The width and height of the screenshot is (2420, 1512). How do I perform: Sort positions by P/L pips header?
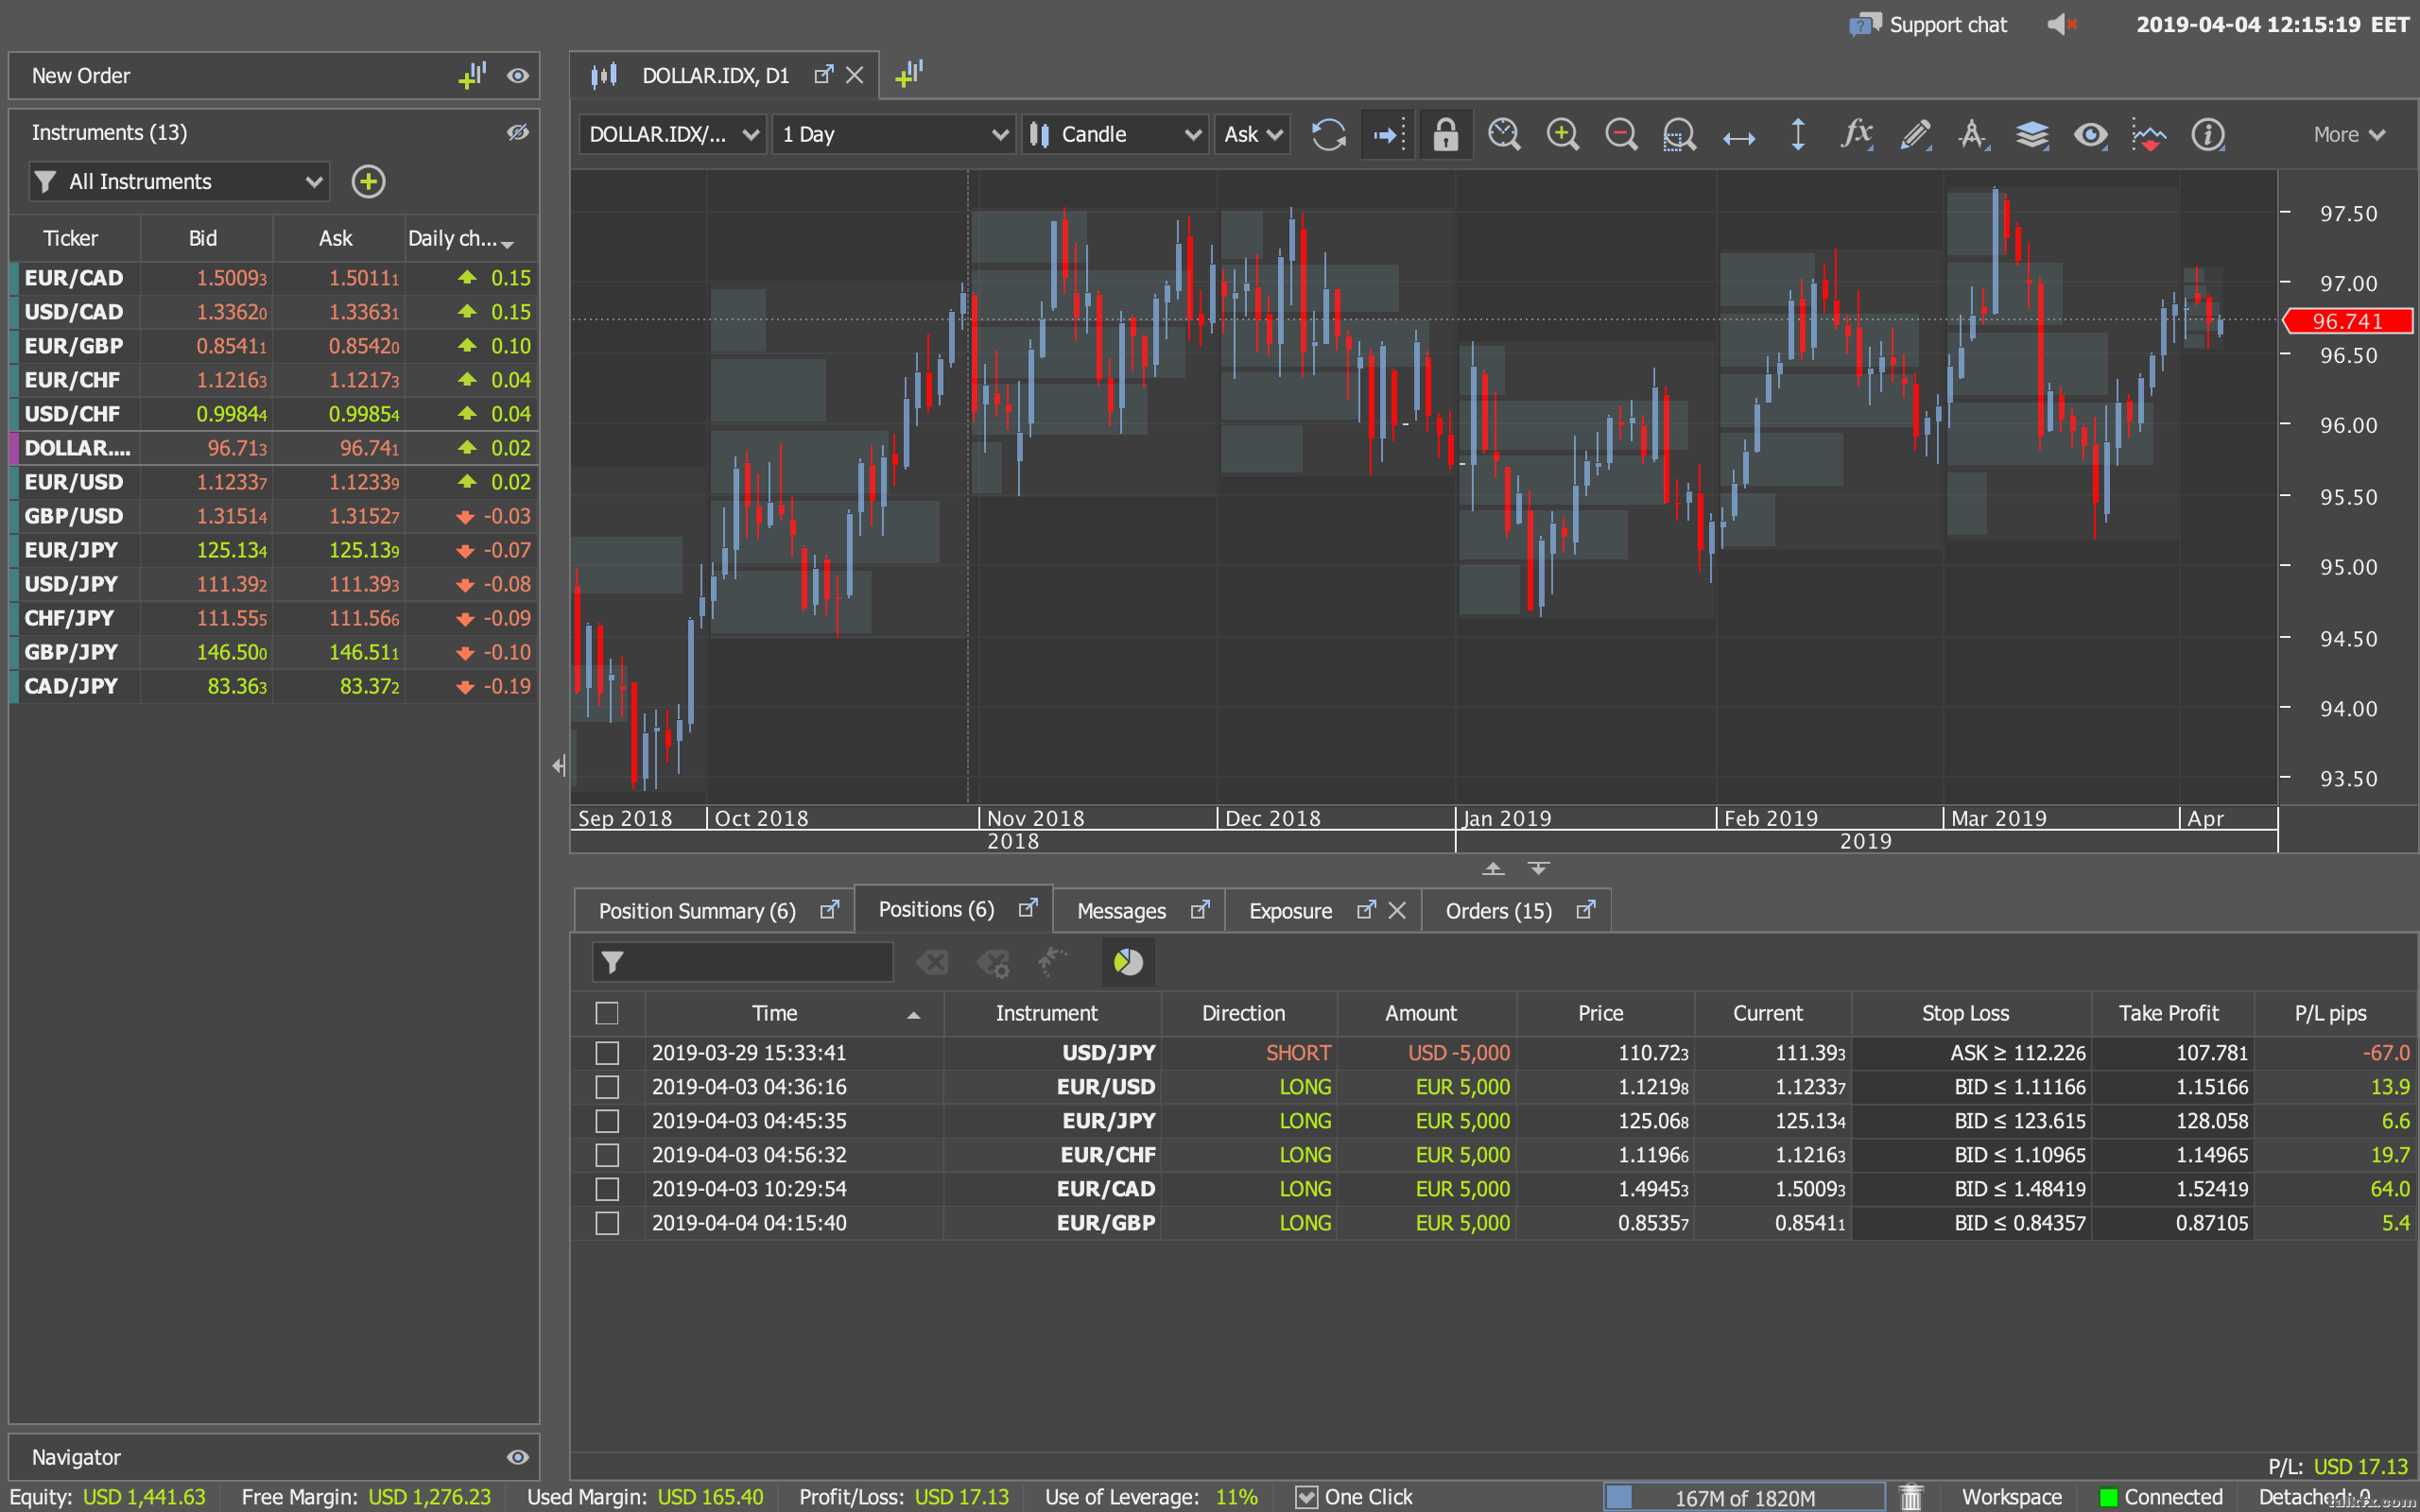point(2330,1013)
